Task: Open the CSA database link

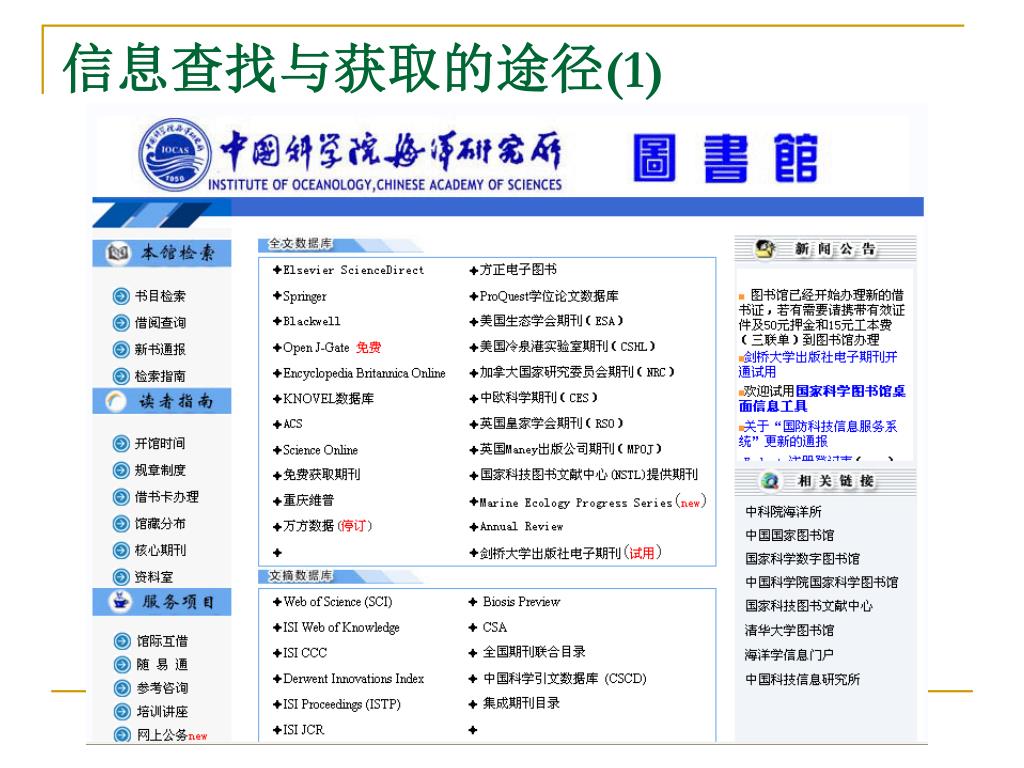Action: coord(494,627)
